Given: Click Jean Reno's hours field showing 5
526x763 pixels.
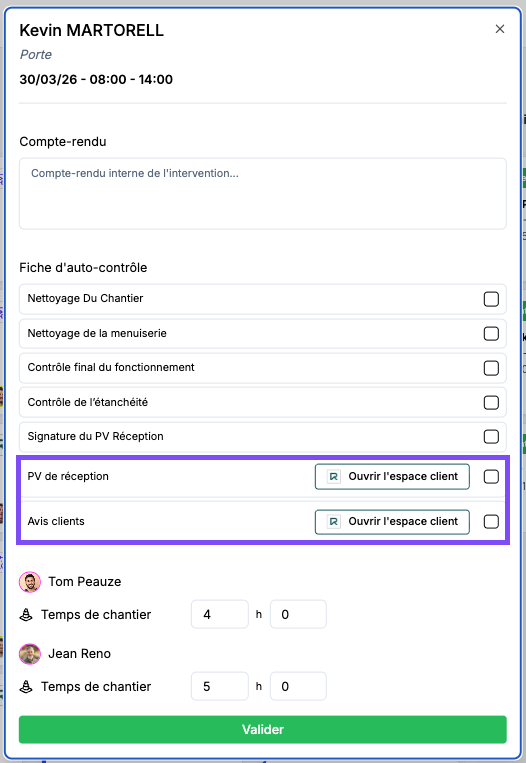Looking at the screenshot, I should (x=219, y=687).
